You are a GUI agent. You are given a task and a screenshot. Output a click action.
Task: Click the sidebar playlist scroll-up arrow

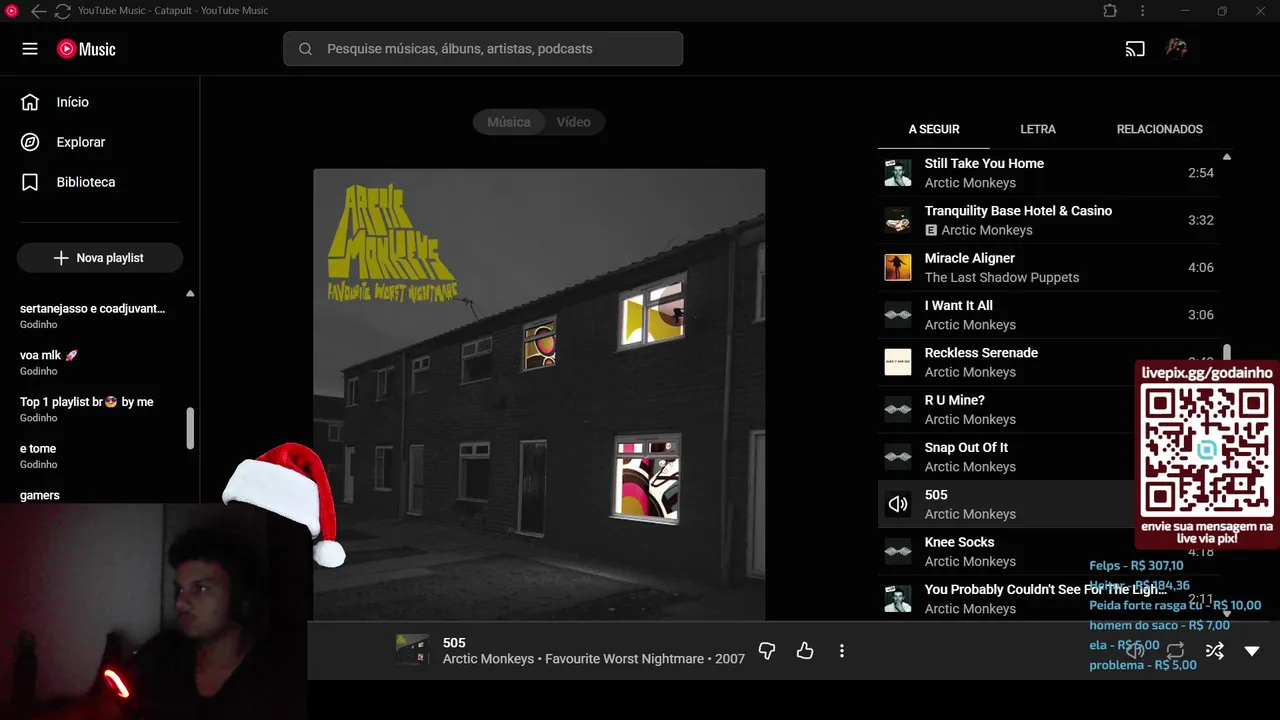point(190,294)
